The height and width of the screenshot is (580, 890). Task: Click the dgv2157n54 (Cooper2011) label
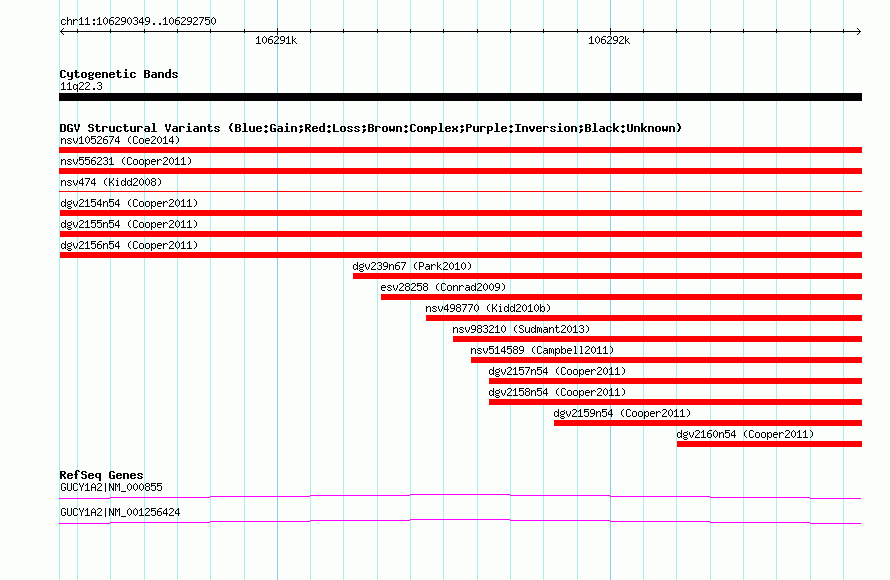pos(557,371)
